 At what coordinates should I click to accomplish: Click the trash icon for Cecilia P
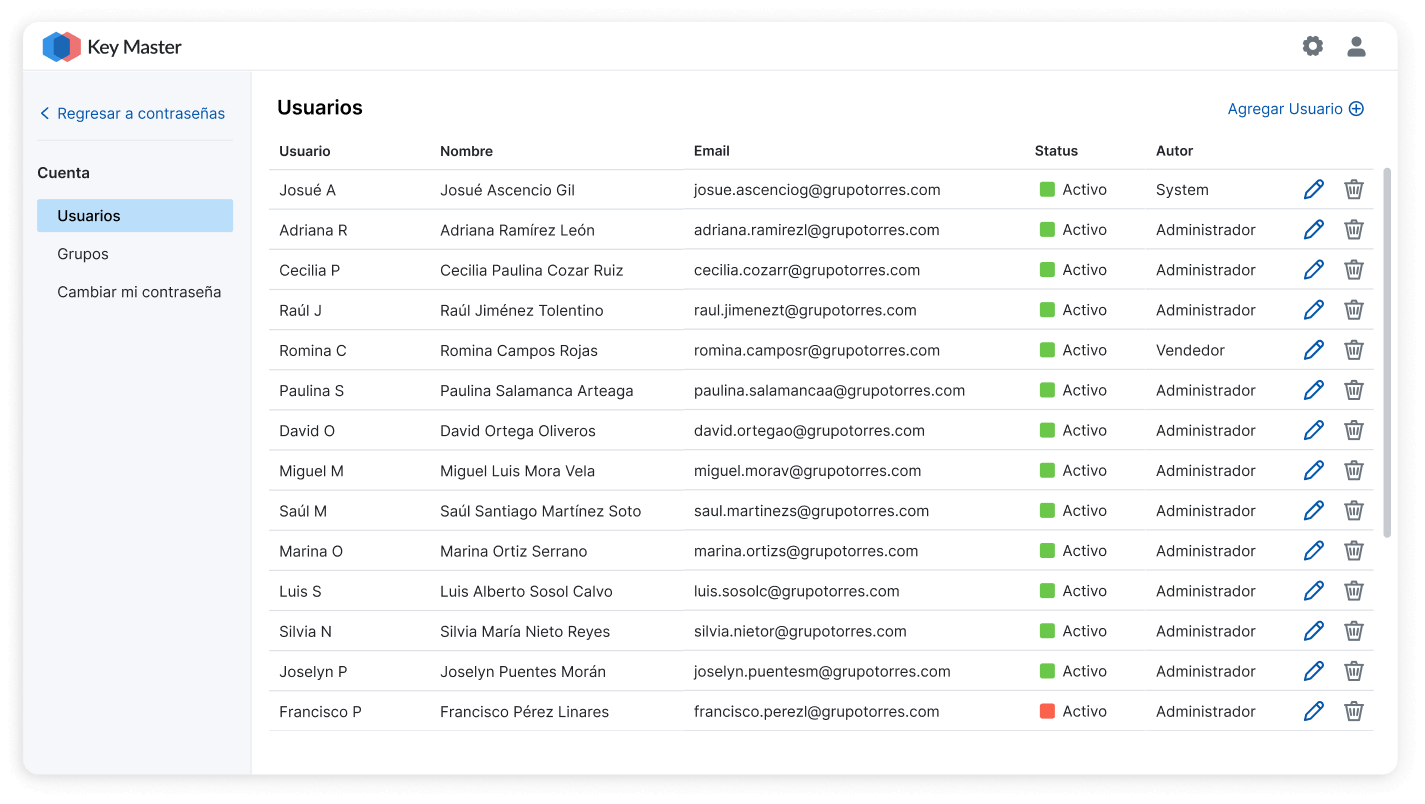click(x=1354, y=270)
